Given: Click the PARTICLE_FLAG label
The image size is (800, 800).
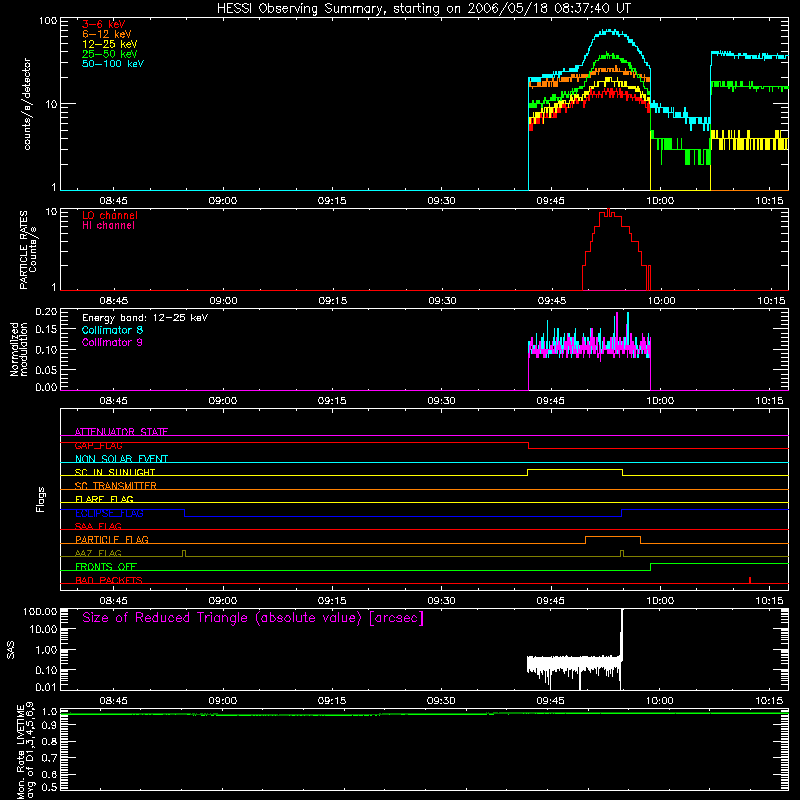Looking at the screenshot, I should (x=112, y=539).
